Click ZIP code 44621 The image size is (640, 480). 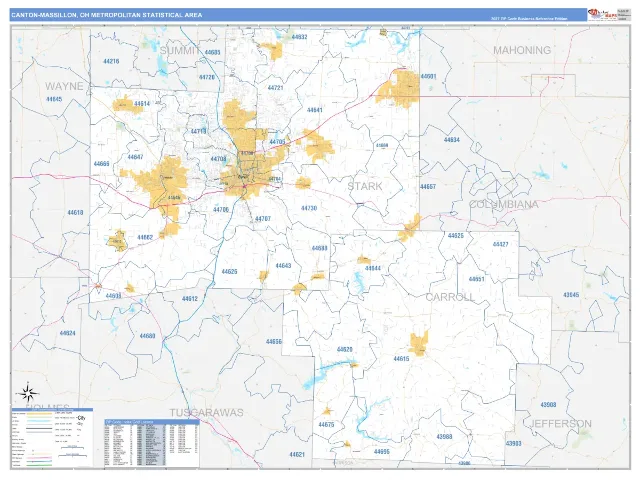tap(297, 455)
